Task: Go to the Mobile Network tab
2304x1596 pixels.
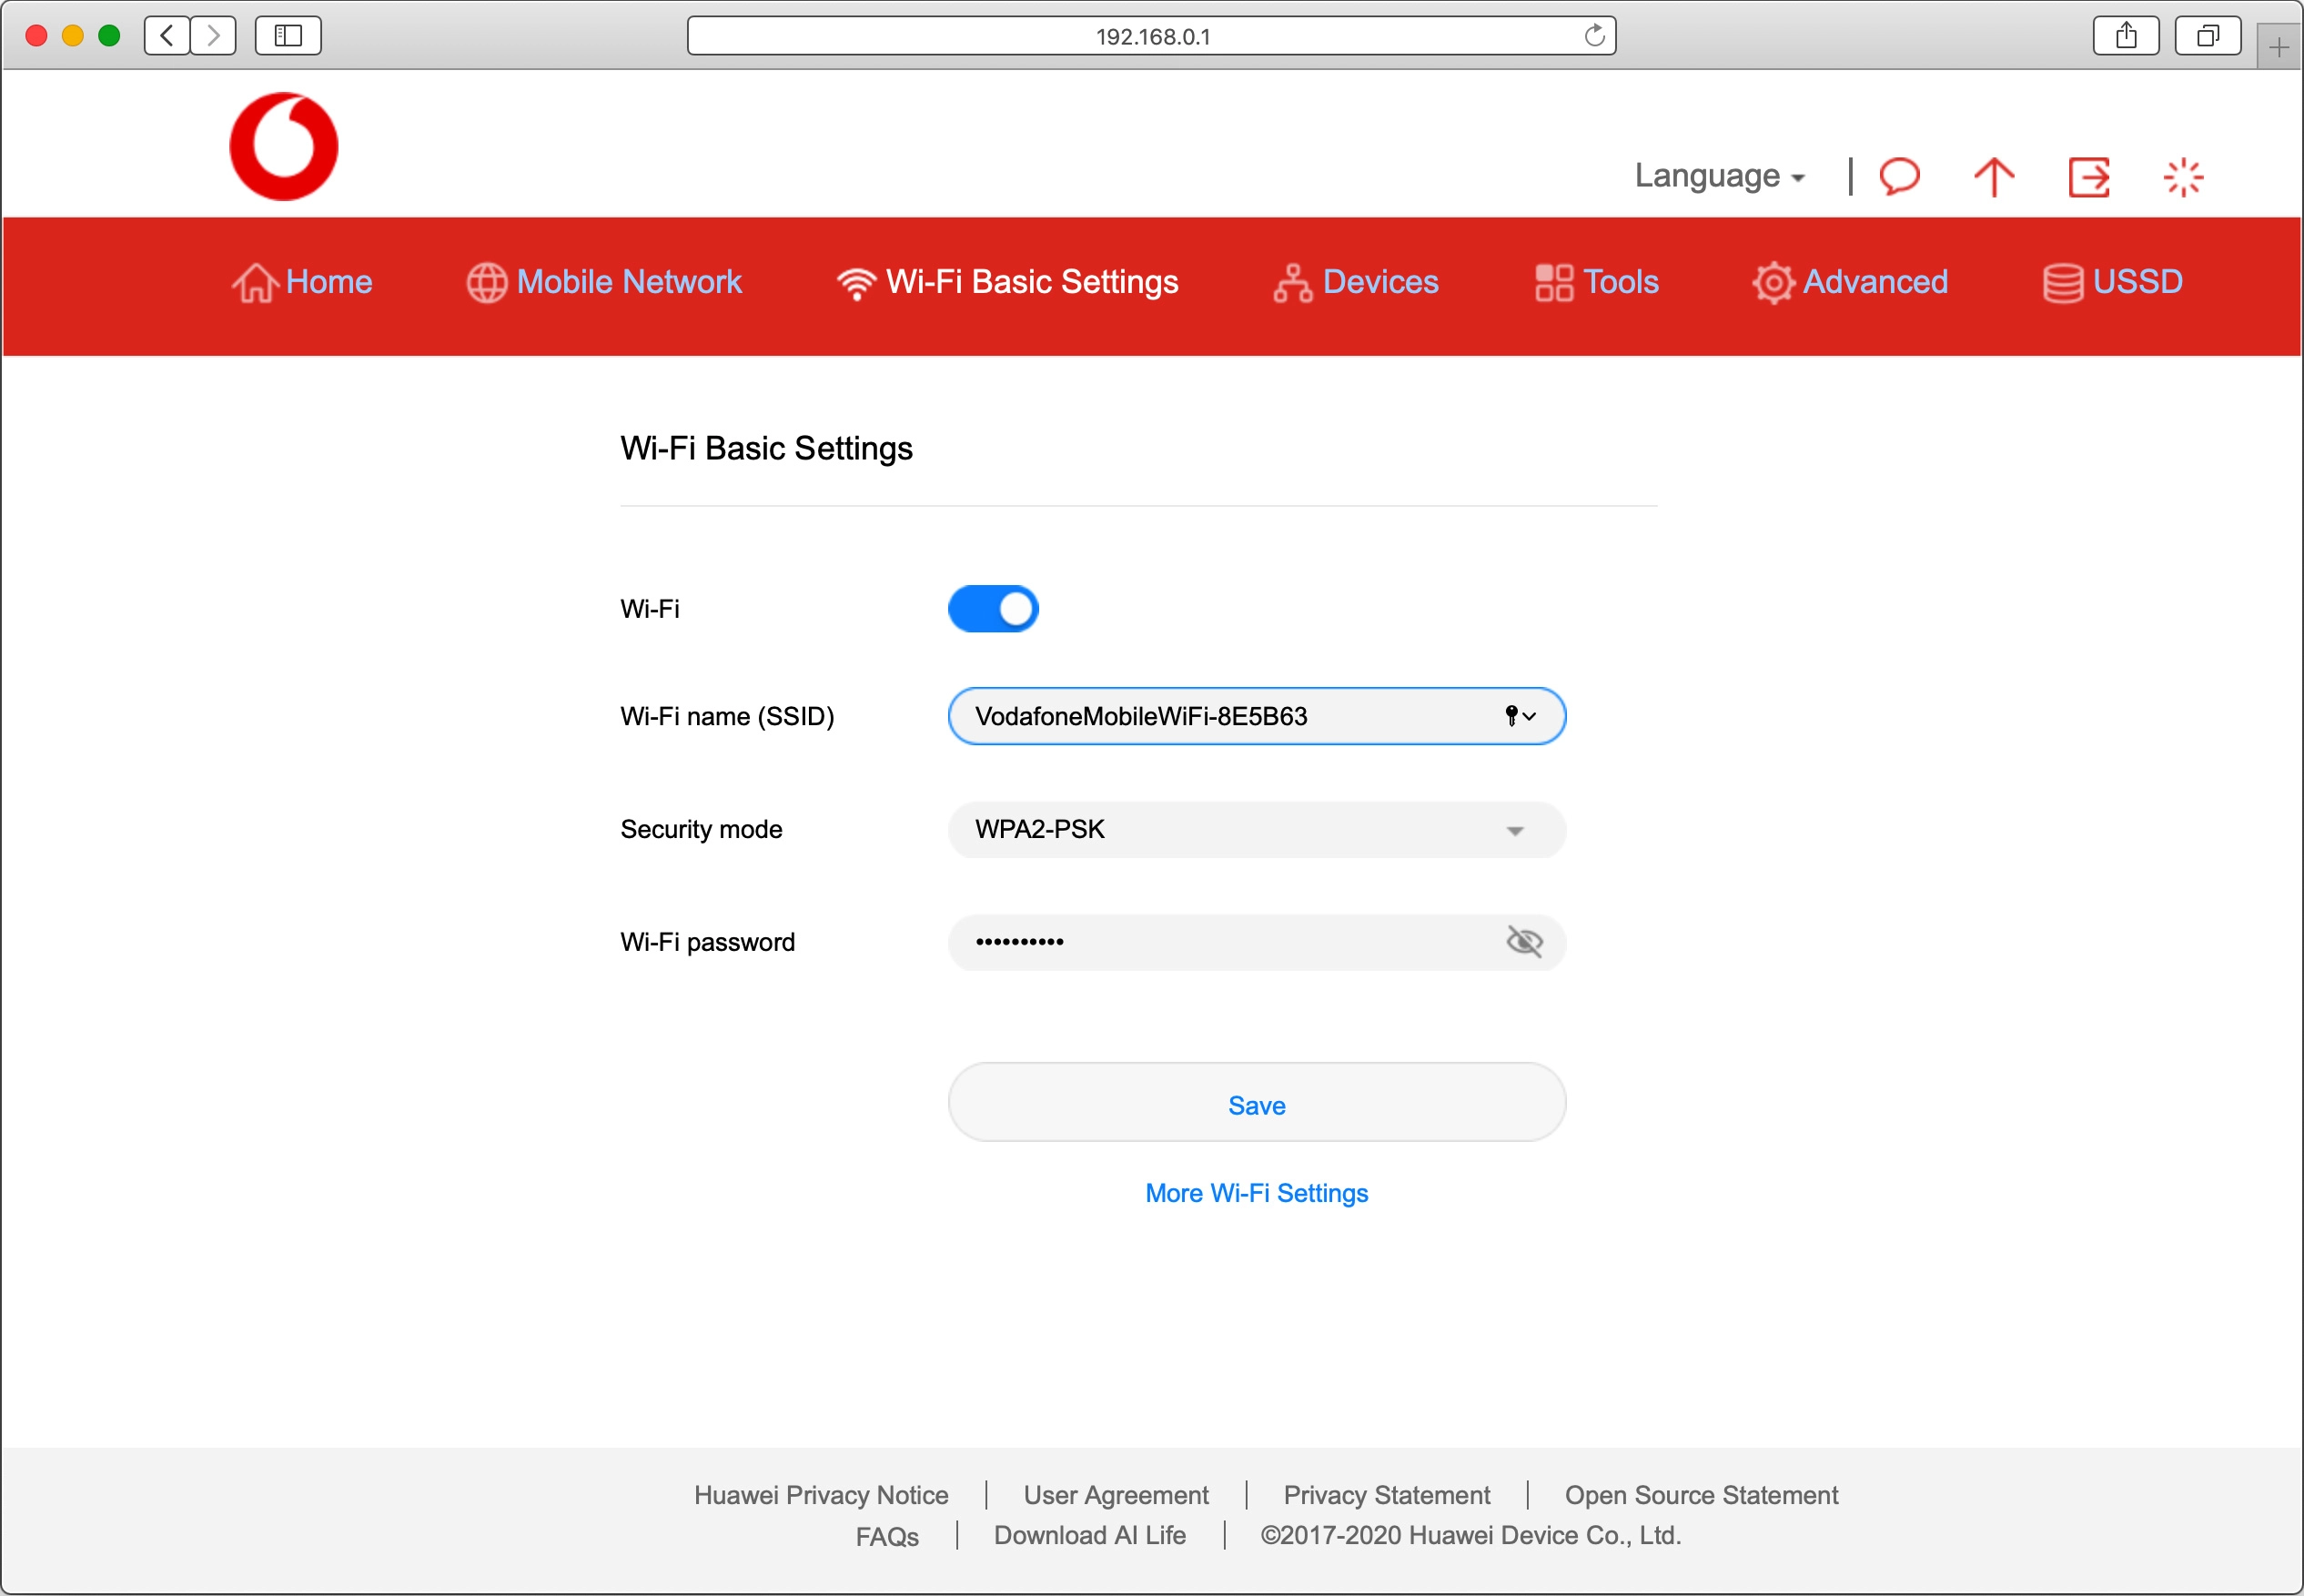Action: [604, 282]
